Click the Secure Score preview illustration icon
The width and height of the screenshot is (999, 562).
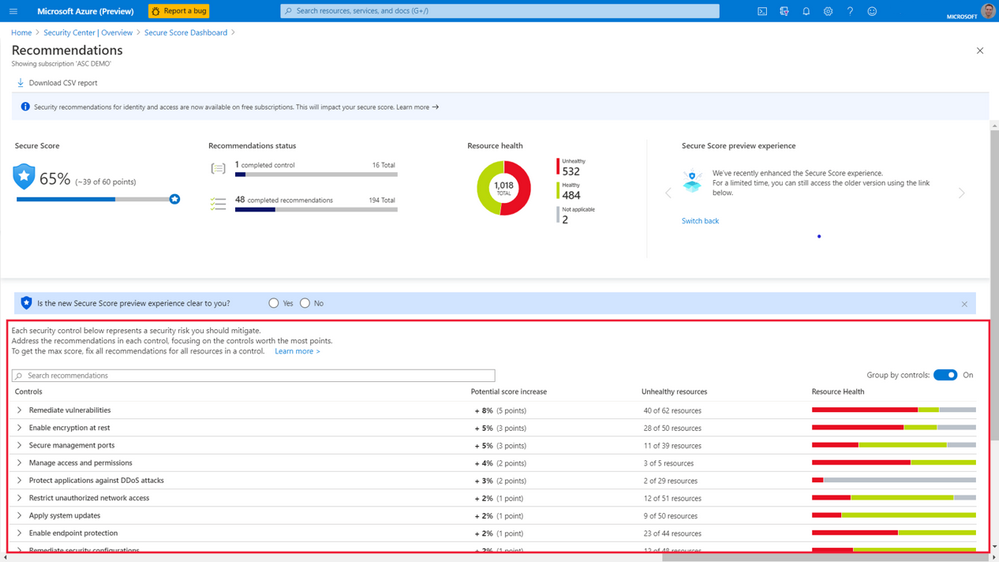(x=693, y=181)
